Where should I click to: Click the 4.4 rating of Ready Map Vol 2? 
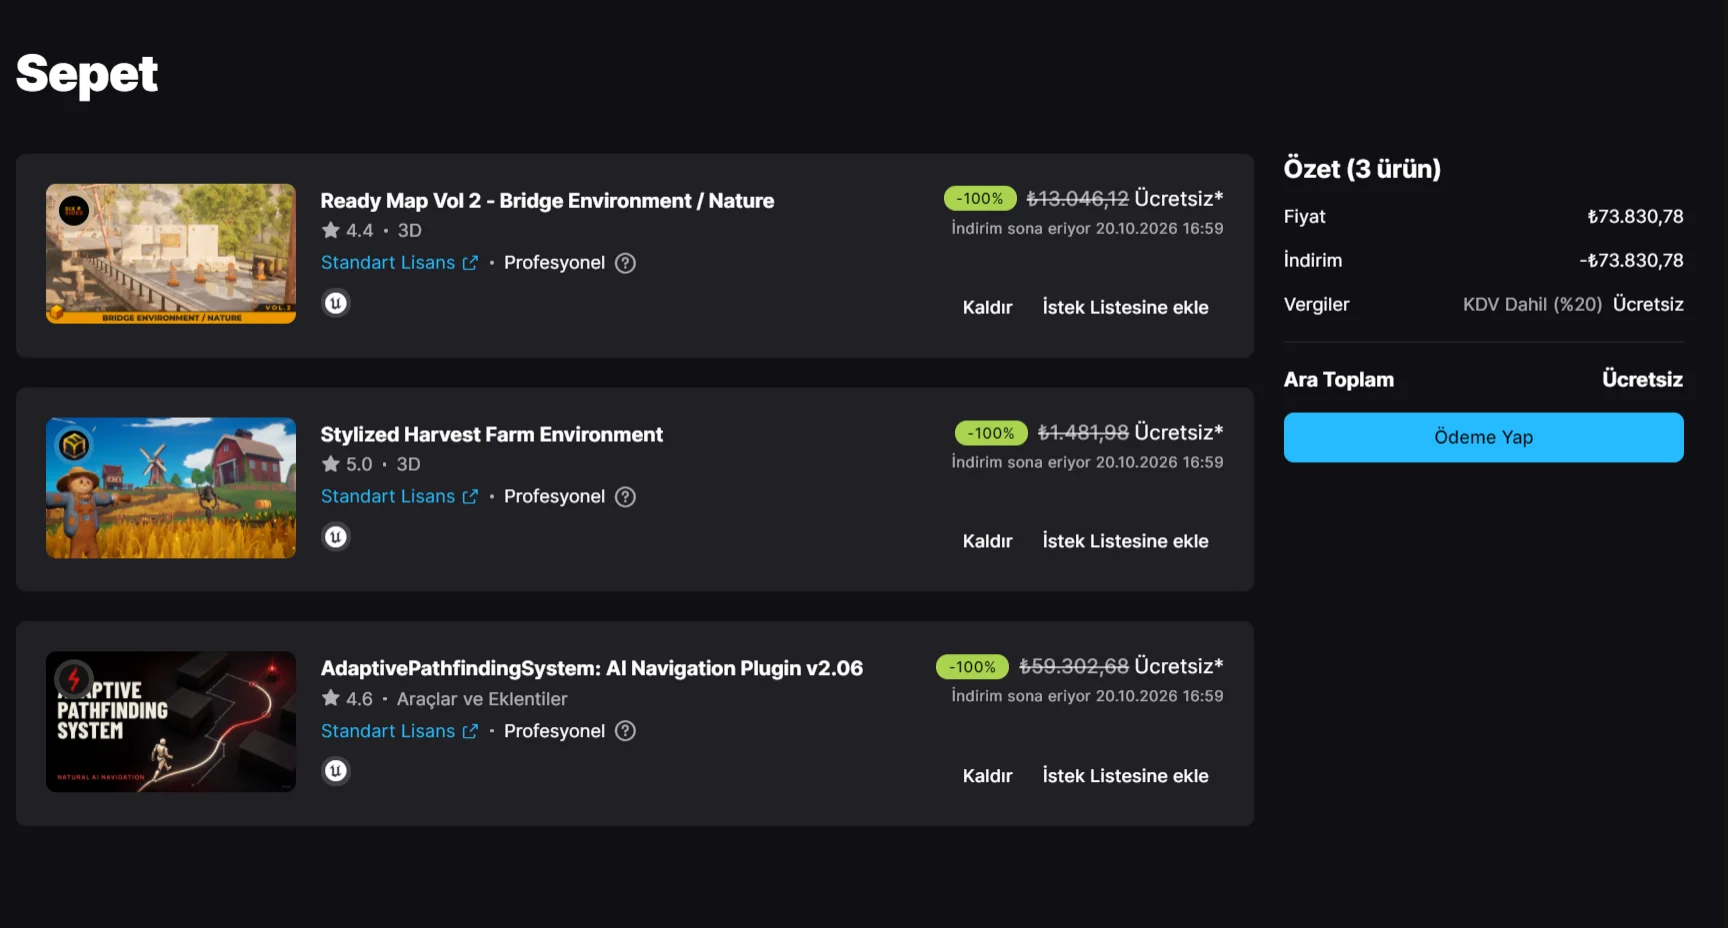347,230
